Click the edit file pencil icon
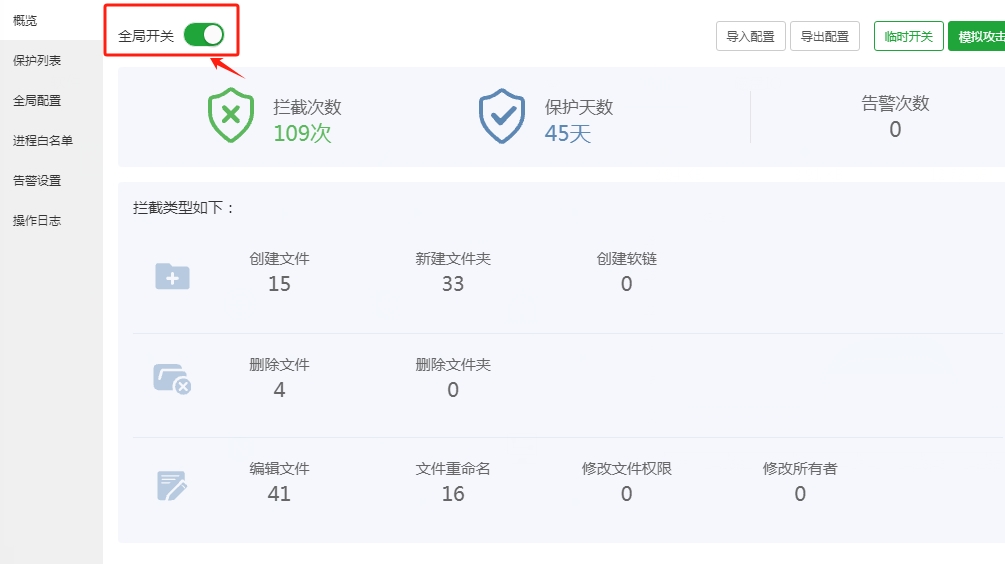The image size is (1005, 564). tap(172, 486)
